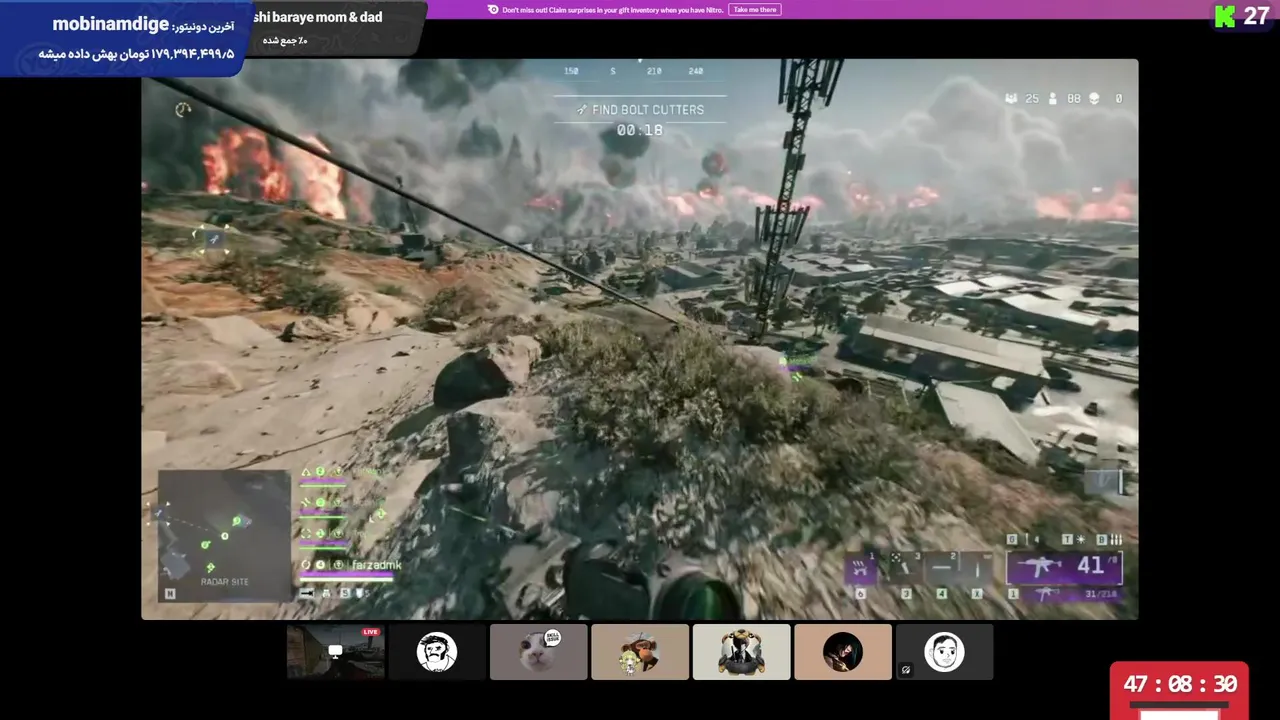Image resolution: width=1280 pixels, height=720 pixels.
Task: Click the squad member name 'farzadmk'
Action: (376, 565)
